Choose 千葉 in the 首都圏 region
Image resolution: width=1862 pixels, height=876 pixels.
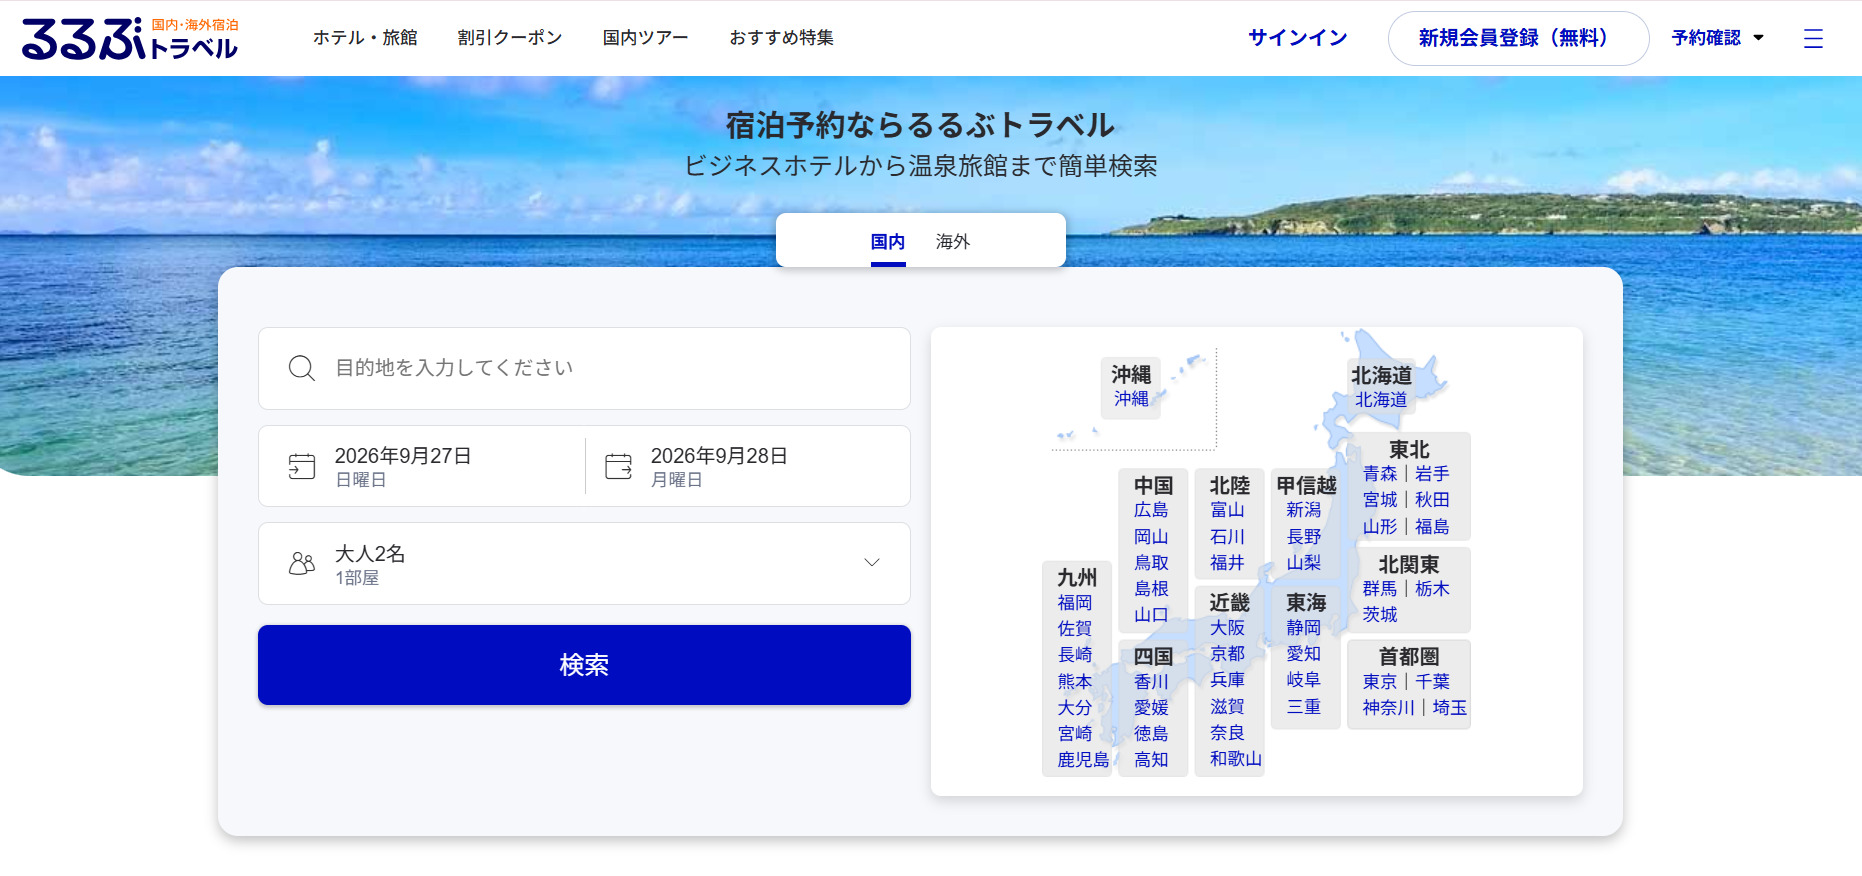coord(1432,682)
